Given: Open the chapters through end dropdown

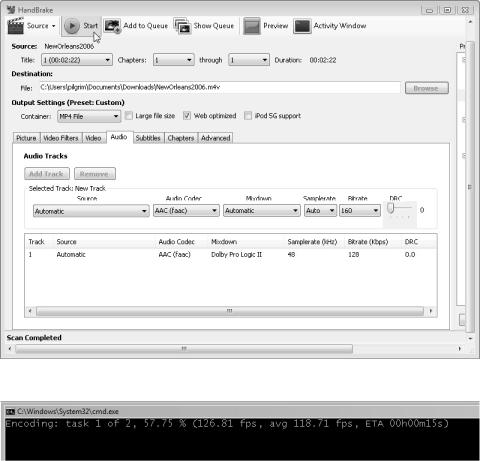Looking at the screenshot, I should 249,60.
